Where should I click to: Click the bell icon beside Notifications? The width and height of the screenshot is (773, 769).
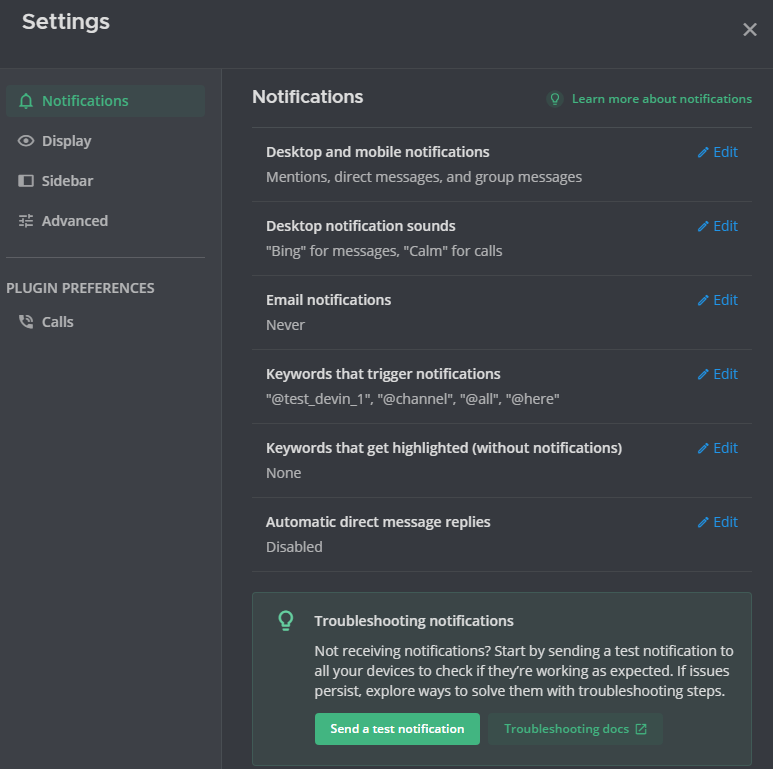click(26, 101)
